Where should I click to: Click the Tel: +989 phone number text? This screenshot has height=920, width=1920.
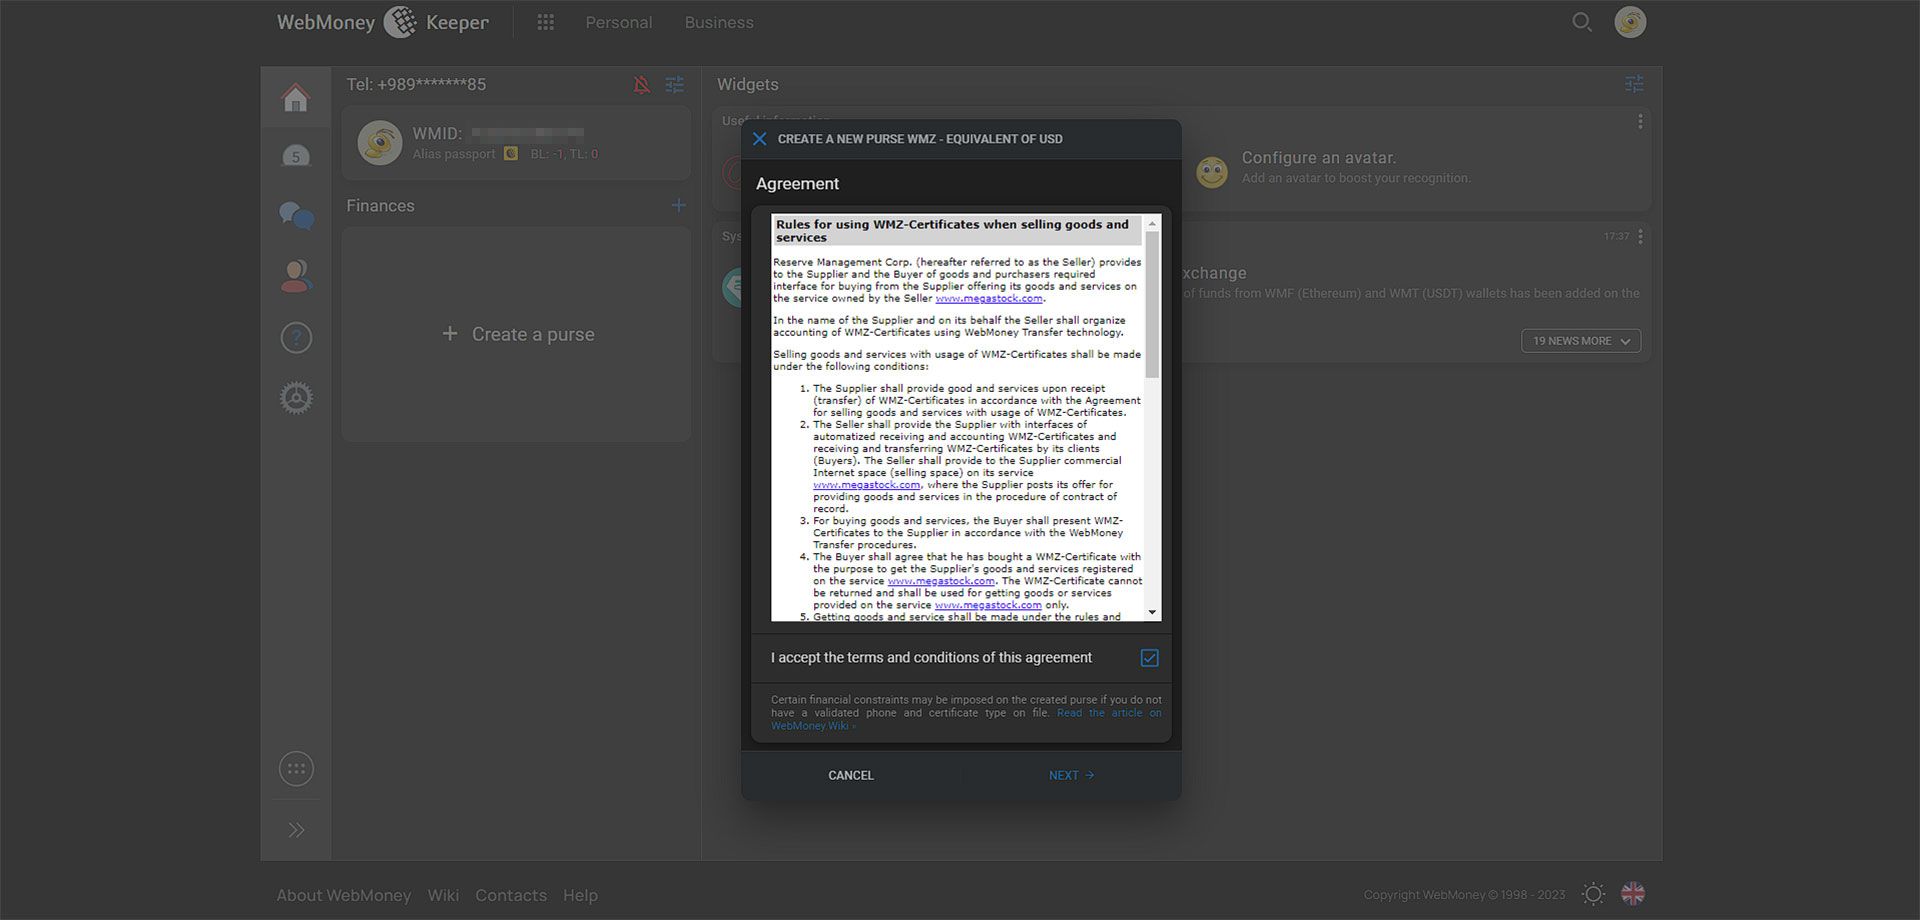pos(416,85)
